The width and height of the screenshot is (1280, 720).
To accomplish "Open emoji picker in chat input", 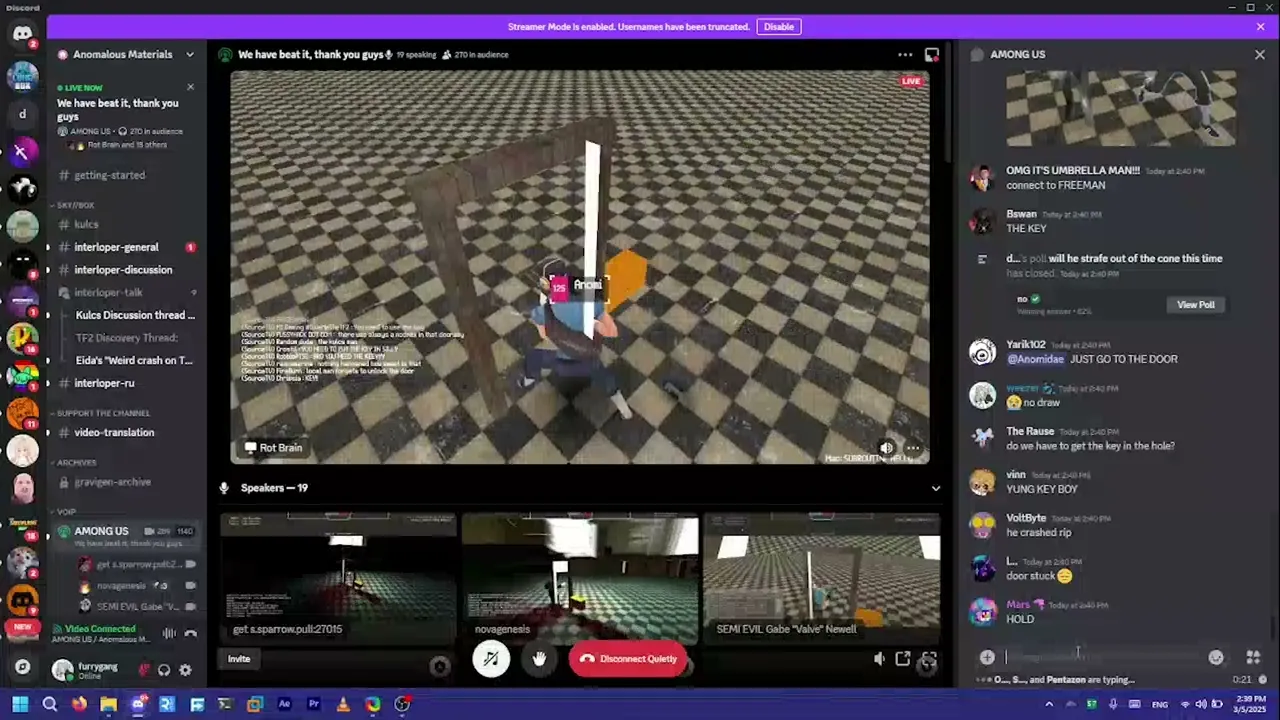I will 1215,657.
